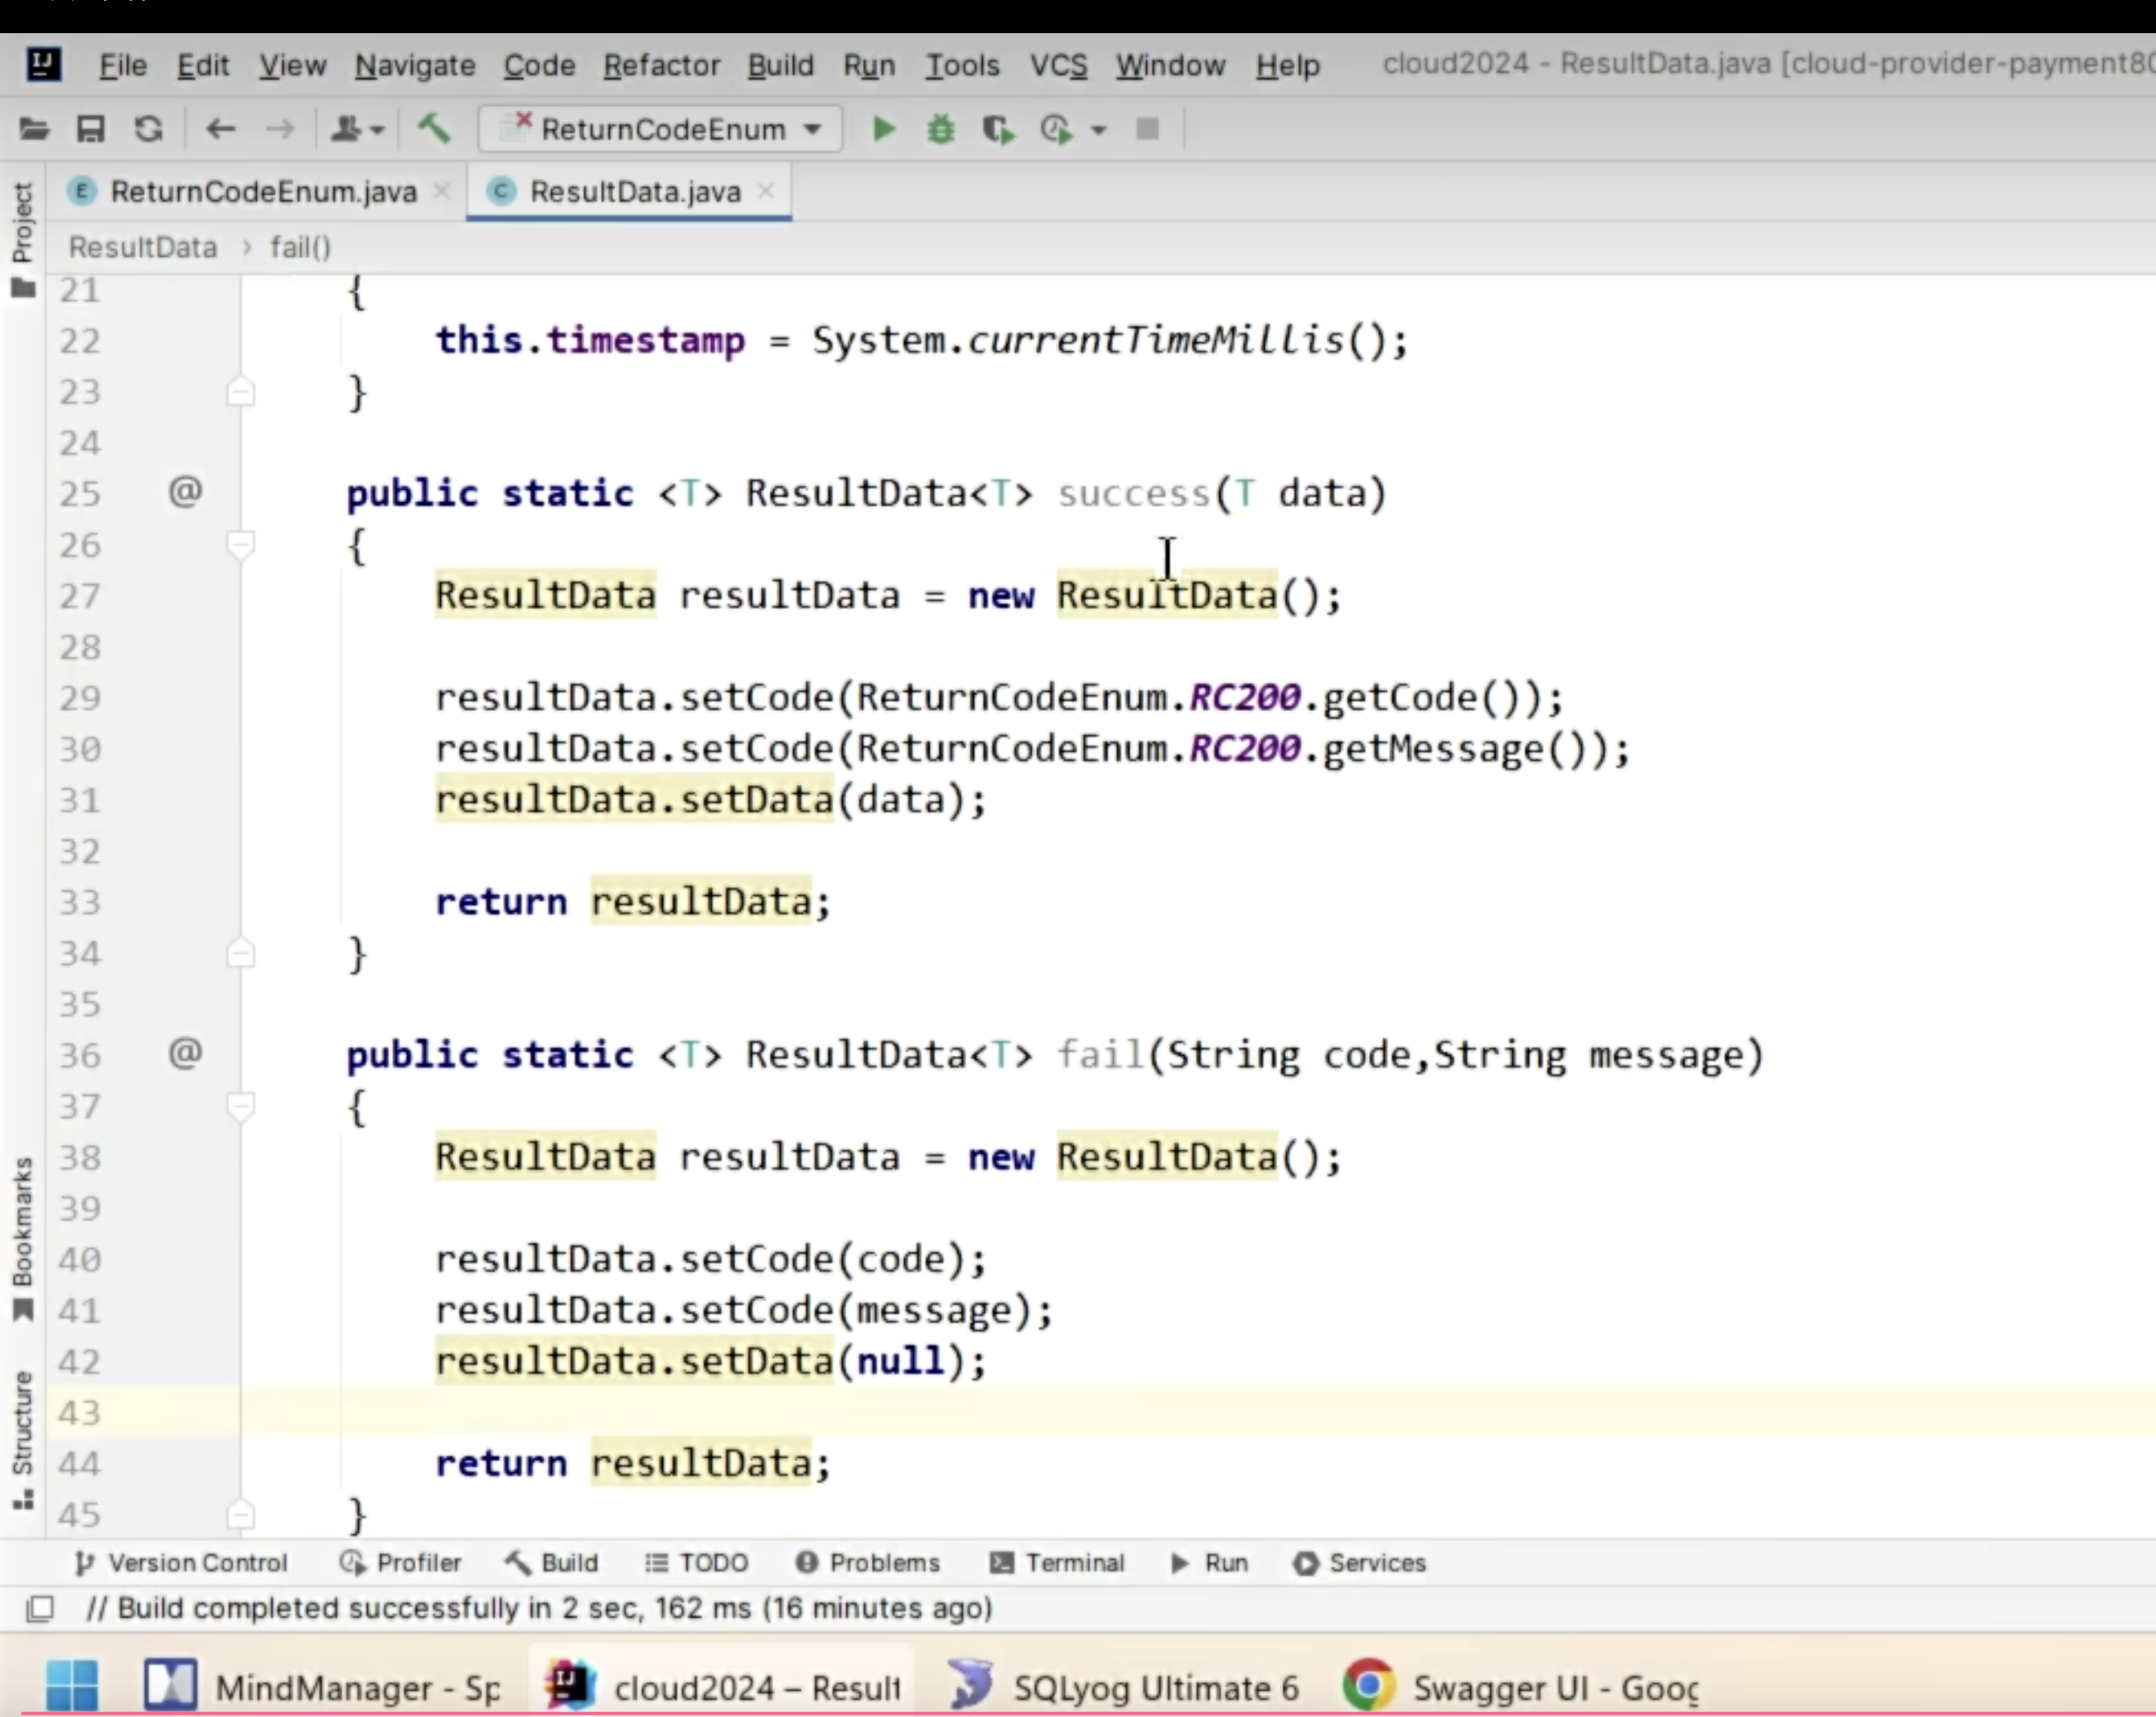Screen dimensions: 2156x1717
Task: Open the Profiler tool window
Action: [400, 1562]
